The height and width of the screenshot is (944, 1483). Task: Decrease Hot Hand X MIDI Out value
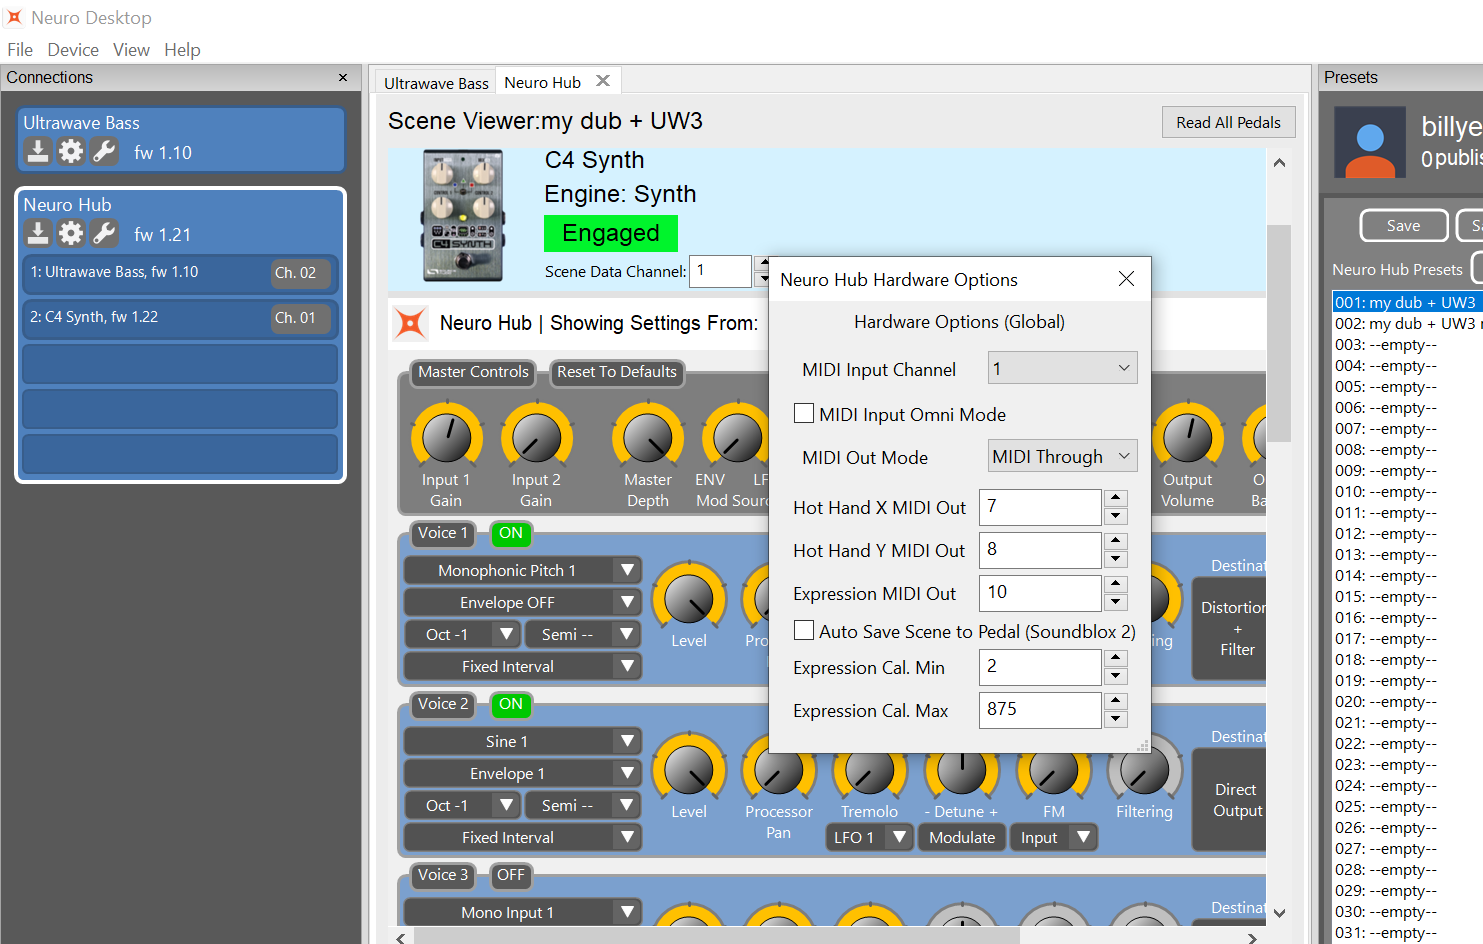[1116, 516]
